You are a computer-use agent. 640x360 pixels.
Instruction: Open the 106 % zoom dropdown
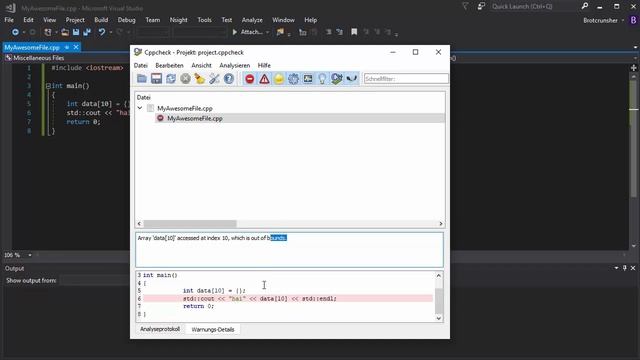pos(29,255)
